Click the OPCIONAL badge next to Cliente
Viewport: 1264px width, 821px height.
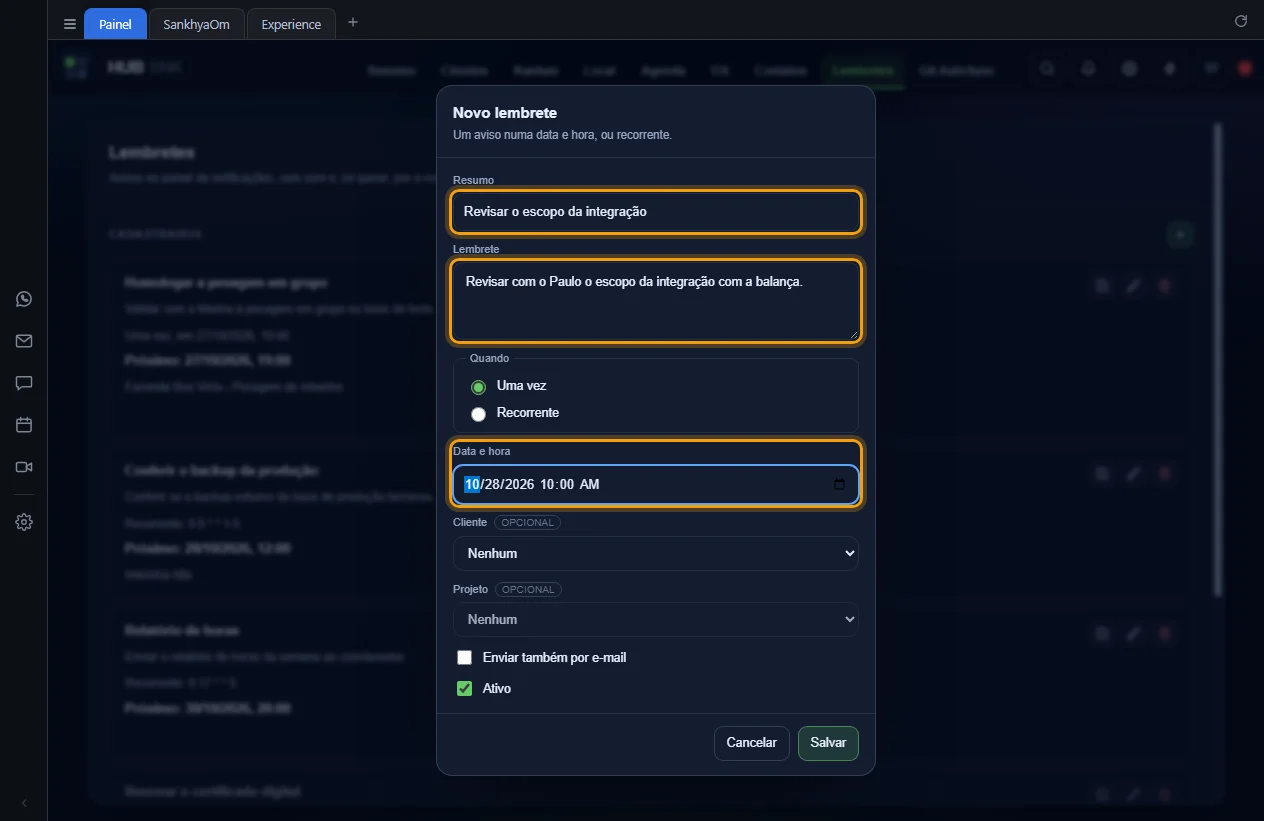[x=528, y=523]
